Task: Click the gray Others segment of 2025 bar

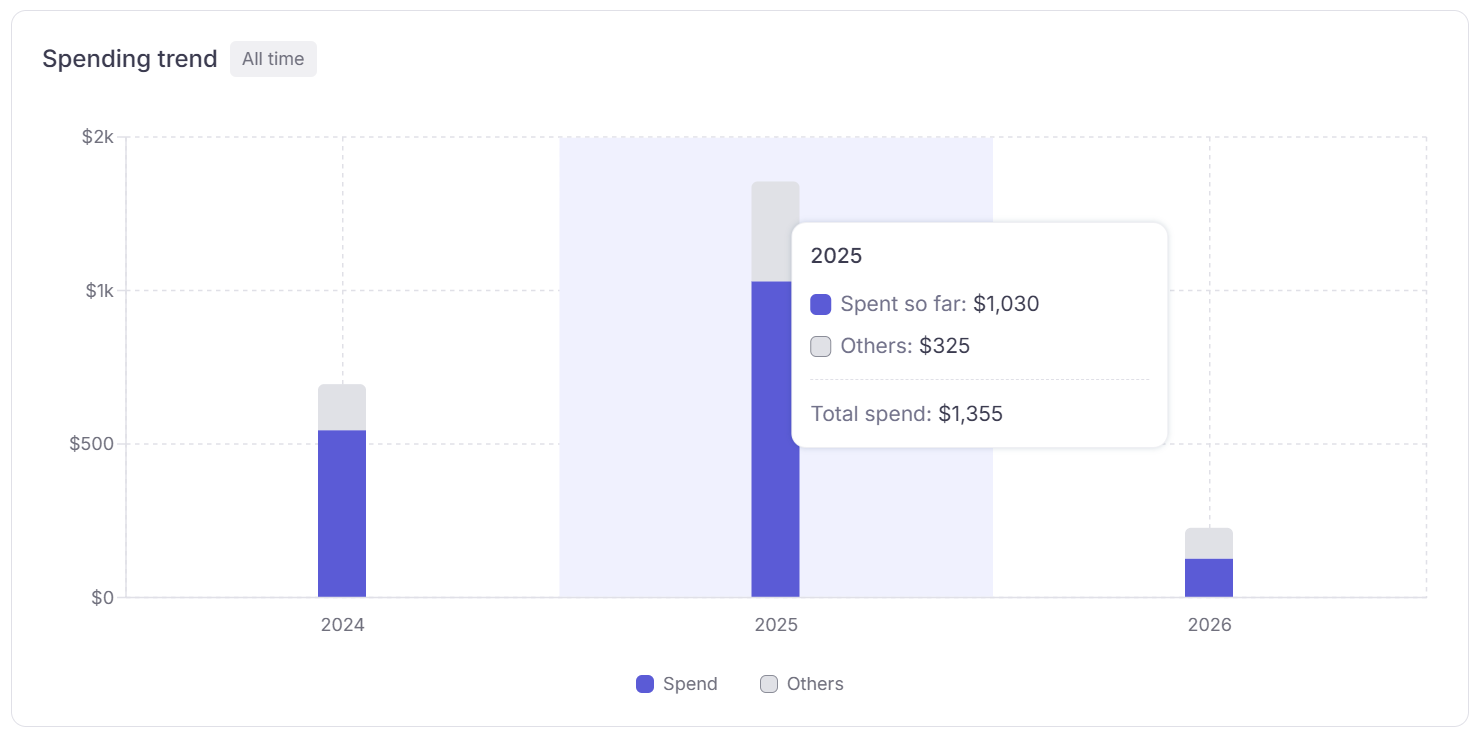Action: 775,231
